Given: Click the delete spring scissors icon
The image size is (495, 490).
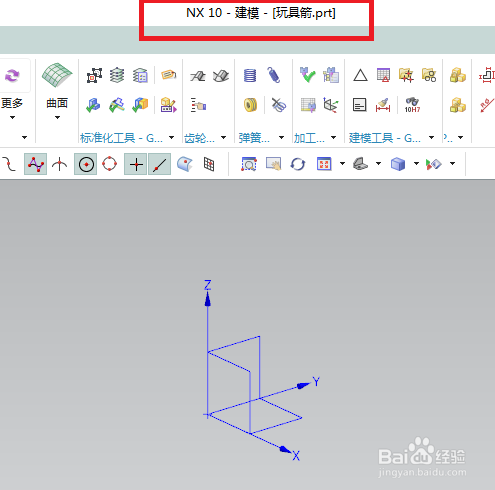Looking at the screenshot, I should 278,105.
